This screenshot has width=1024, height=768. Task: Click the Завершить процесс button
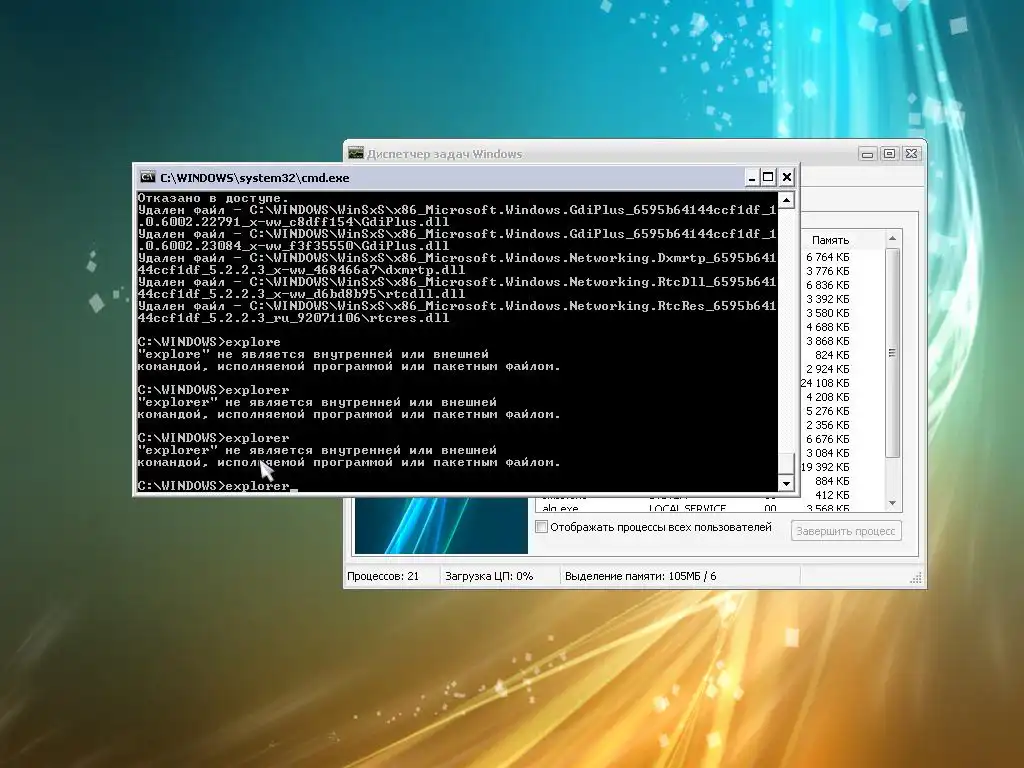(x=846, y=531)
